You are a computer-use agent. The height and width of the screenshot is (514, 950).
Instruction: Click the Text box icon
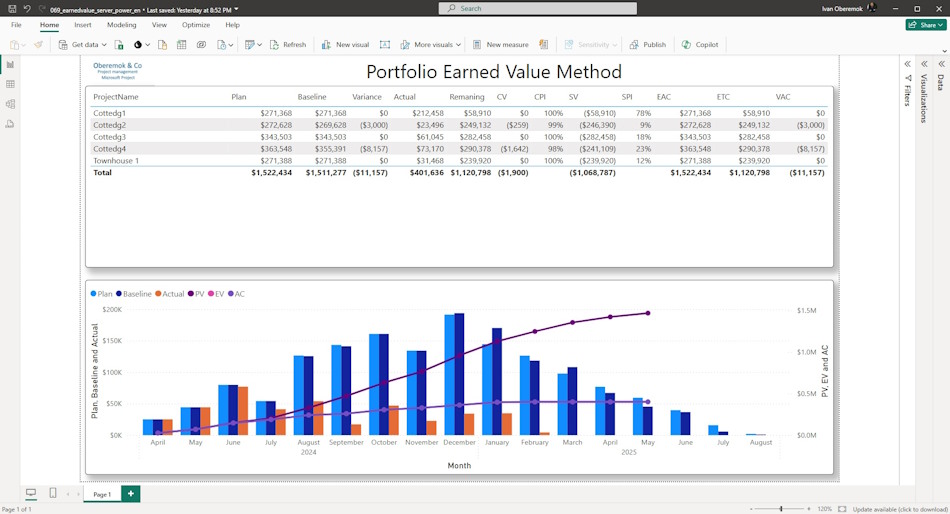click(385, 44)
